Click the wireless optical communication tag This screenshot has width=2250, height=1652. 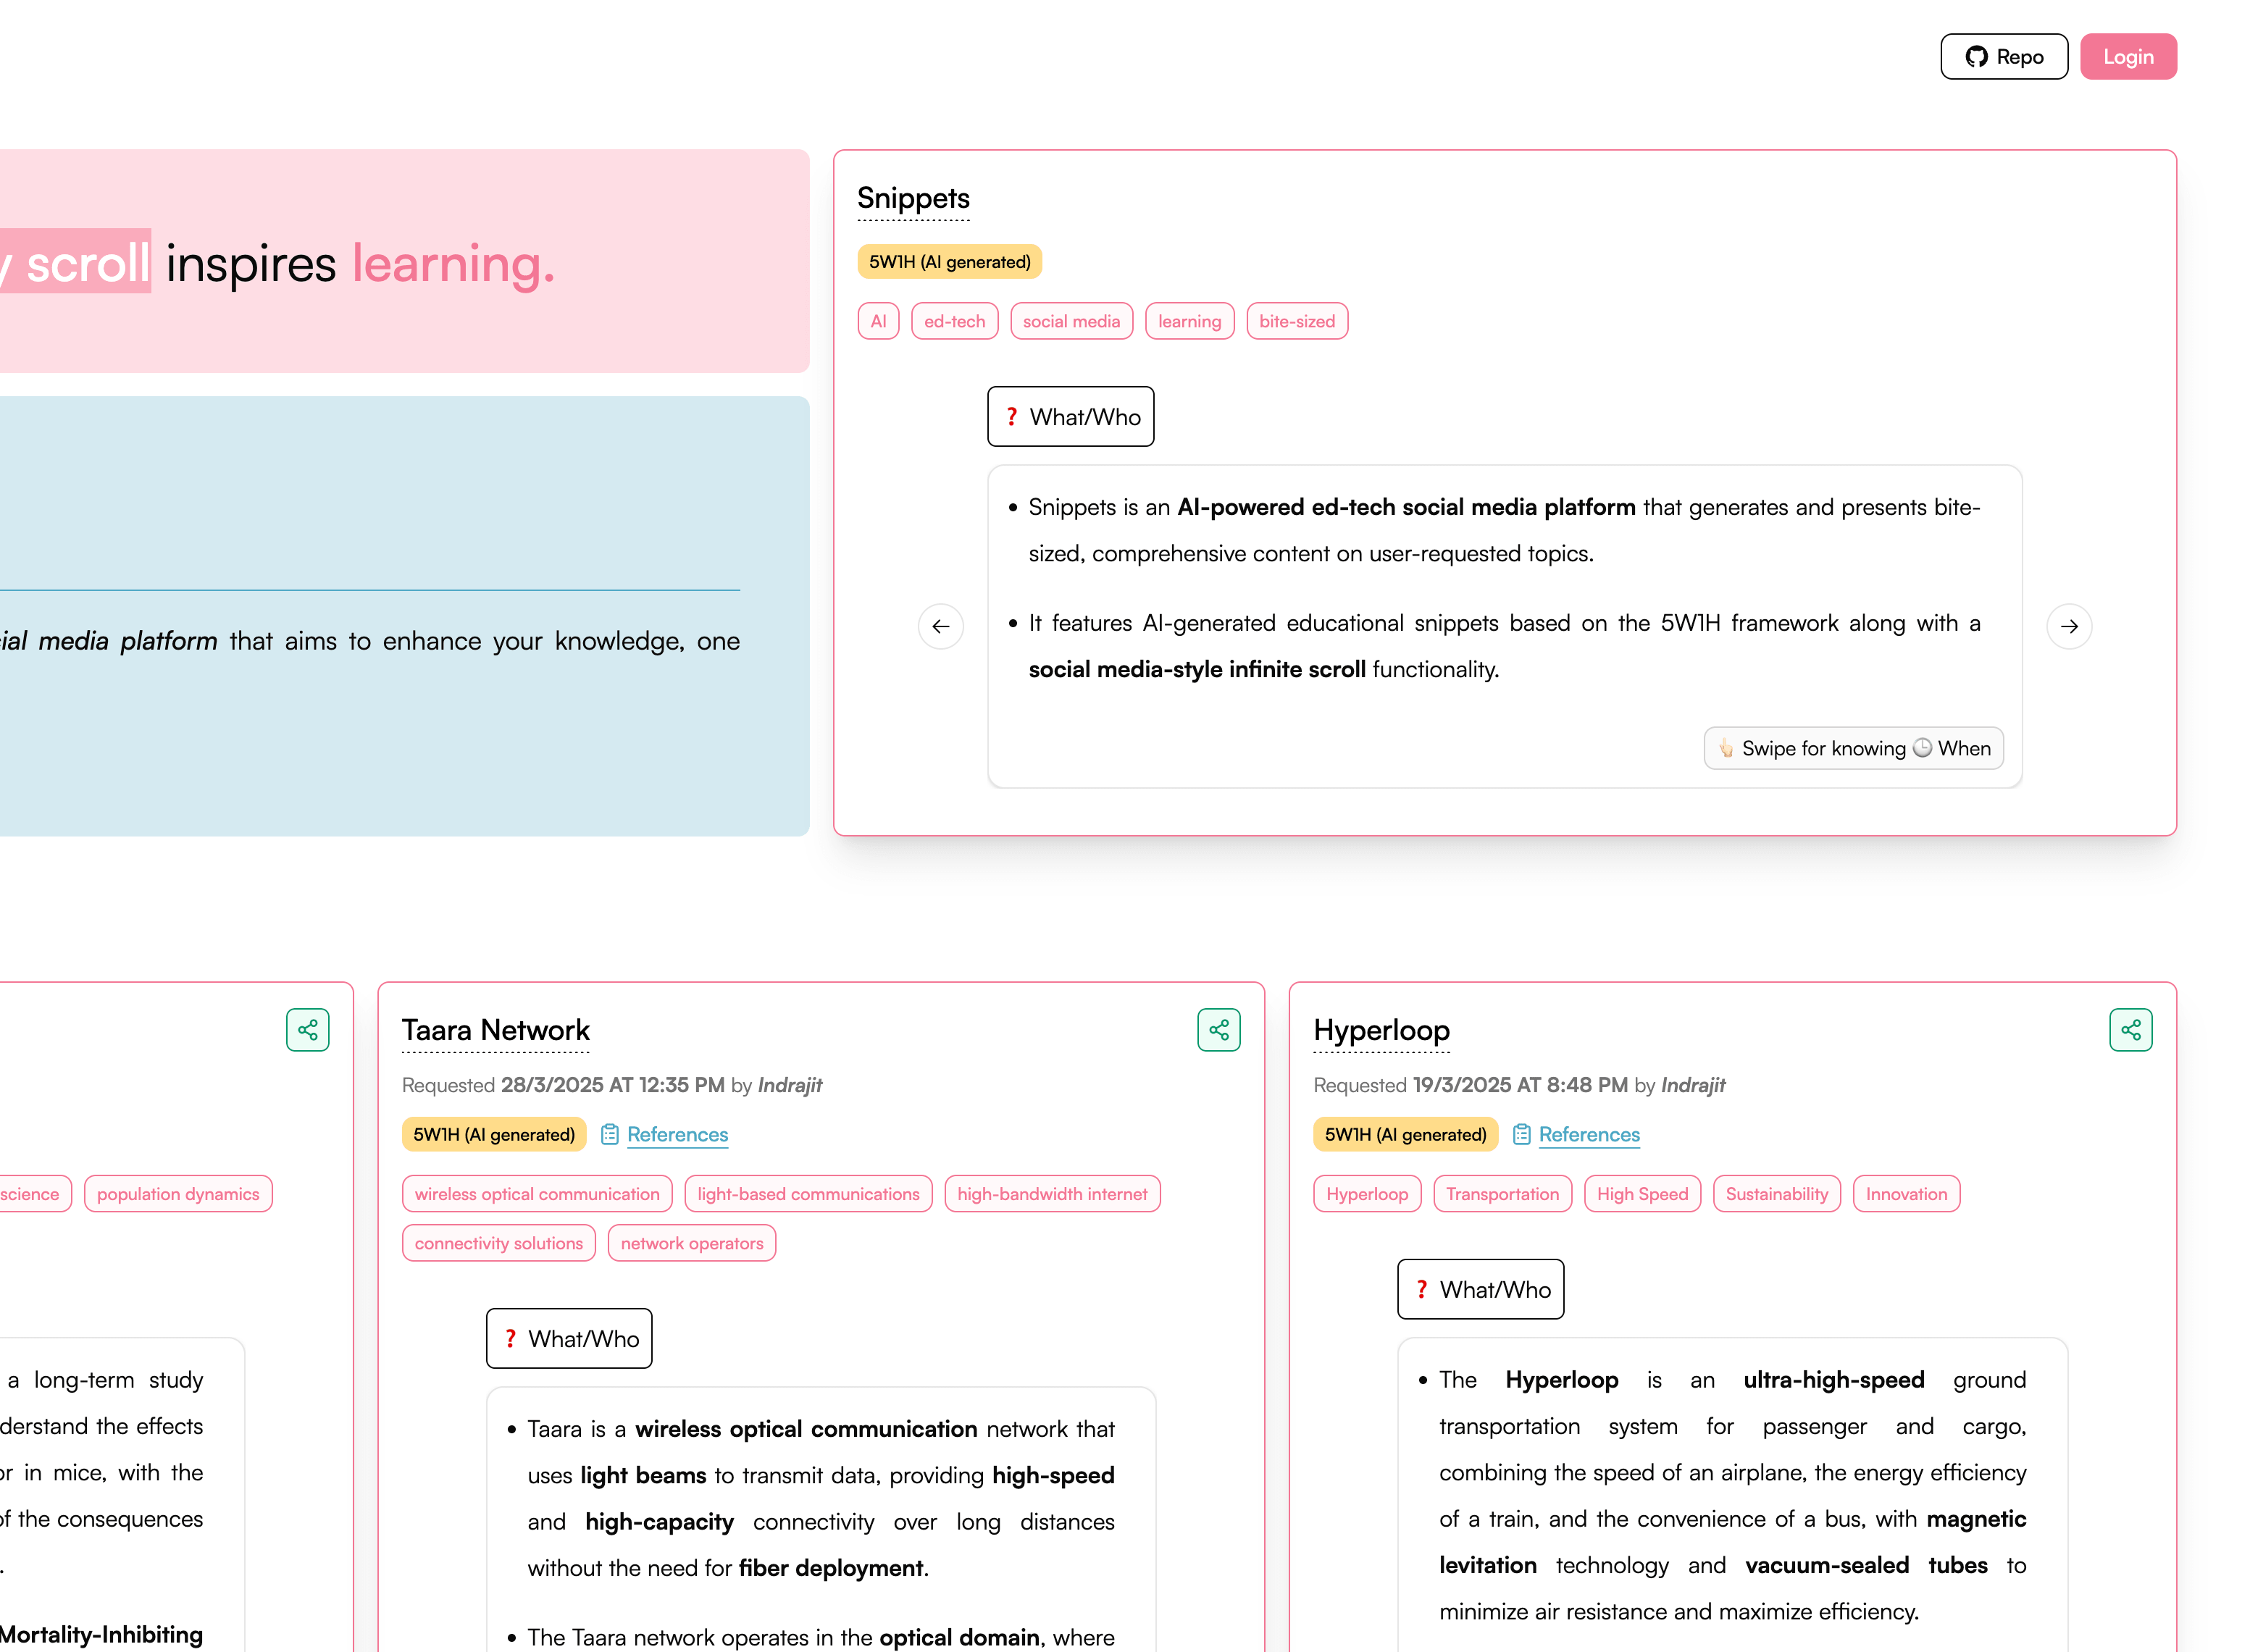coord(537,1193)
